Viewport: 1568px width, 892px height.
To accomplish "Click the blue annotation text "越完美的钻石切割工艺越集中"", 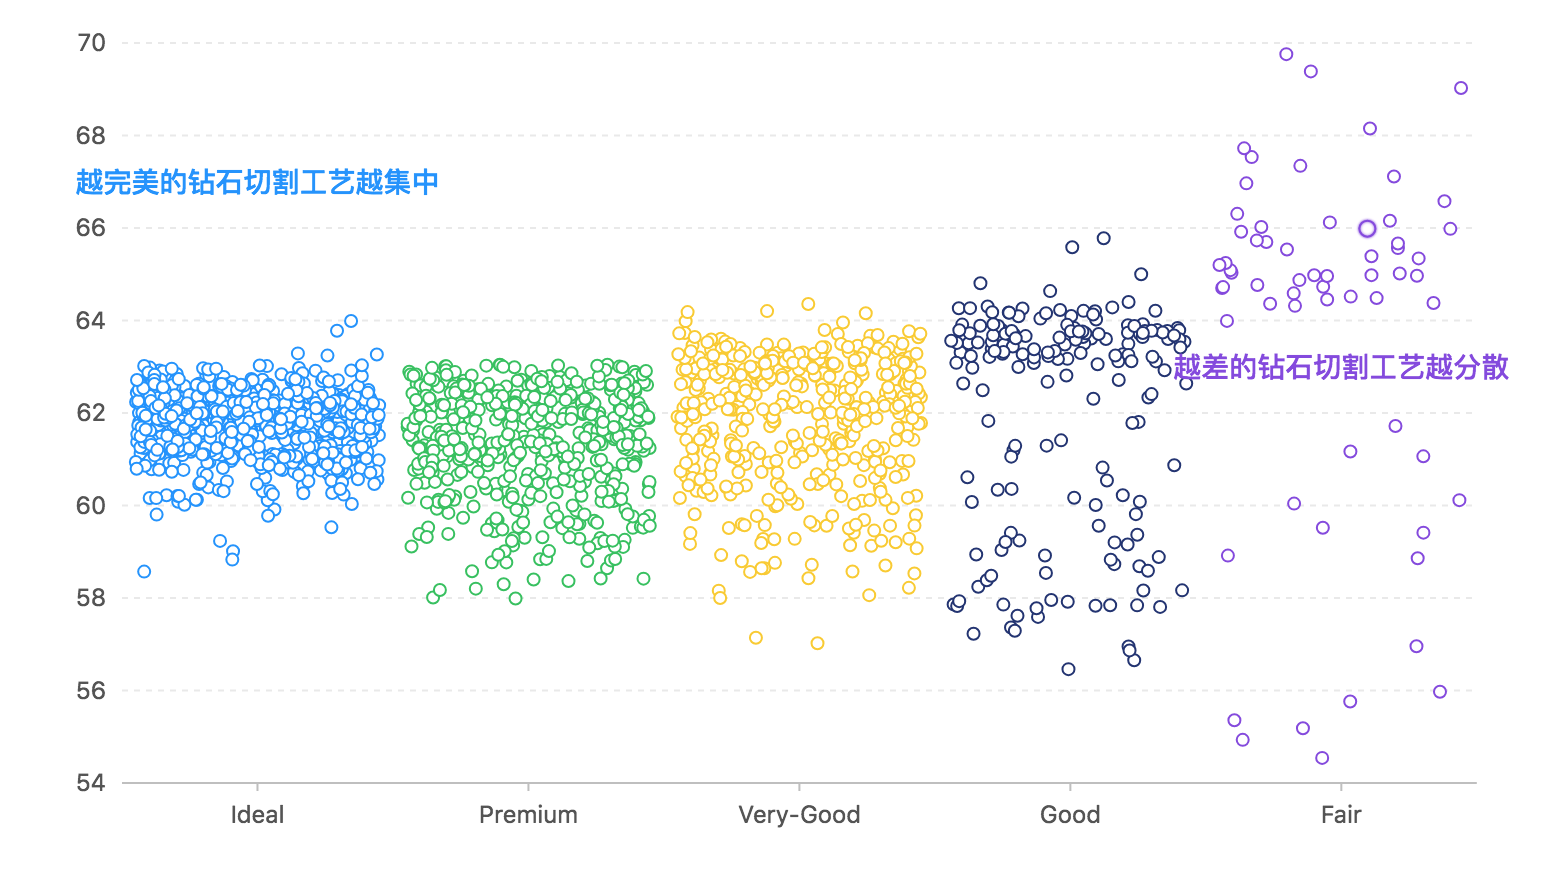I will point(258,182).
